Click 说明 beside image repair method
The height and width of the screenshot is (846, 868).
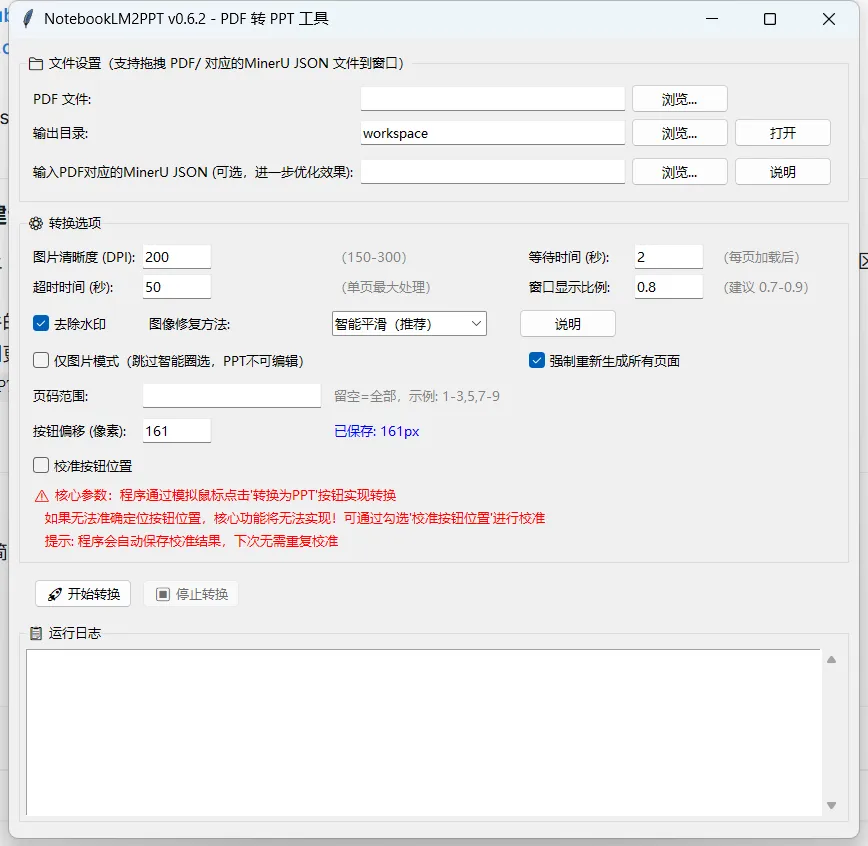[567, 323]
